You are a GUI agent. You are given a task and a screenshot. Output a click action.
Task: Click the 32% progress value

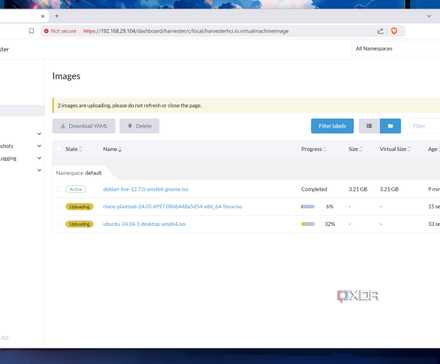point(330,224)
